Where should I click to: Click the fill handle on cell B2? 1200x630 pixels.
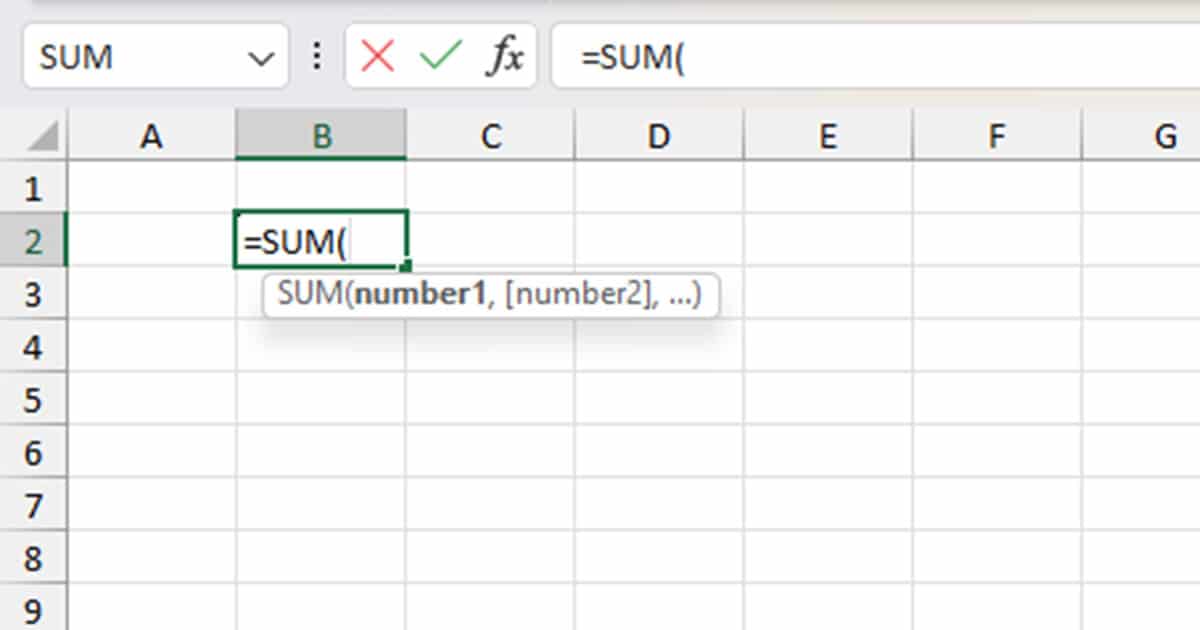405,265
